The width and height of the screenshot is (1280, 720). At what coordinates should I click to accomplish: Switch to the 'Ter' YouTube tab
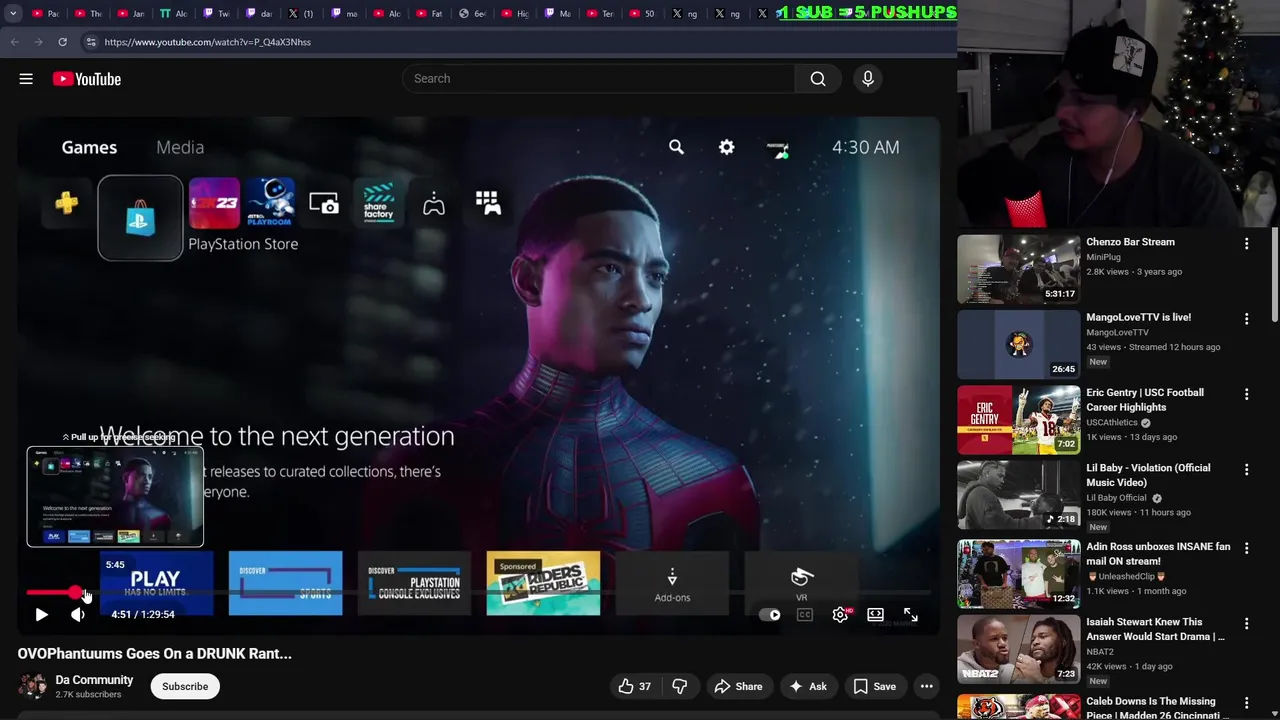click(x=601, y=14)
